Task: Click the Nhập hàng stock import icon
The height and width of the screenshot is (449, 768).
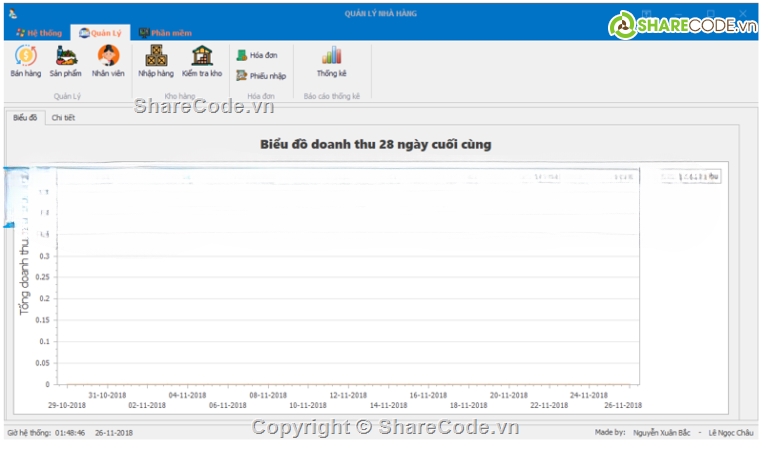Action: point(156,61)
